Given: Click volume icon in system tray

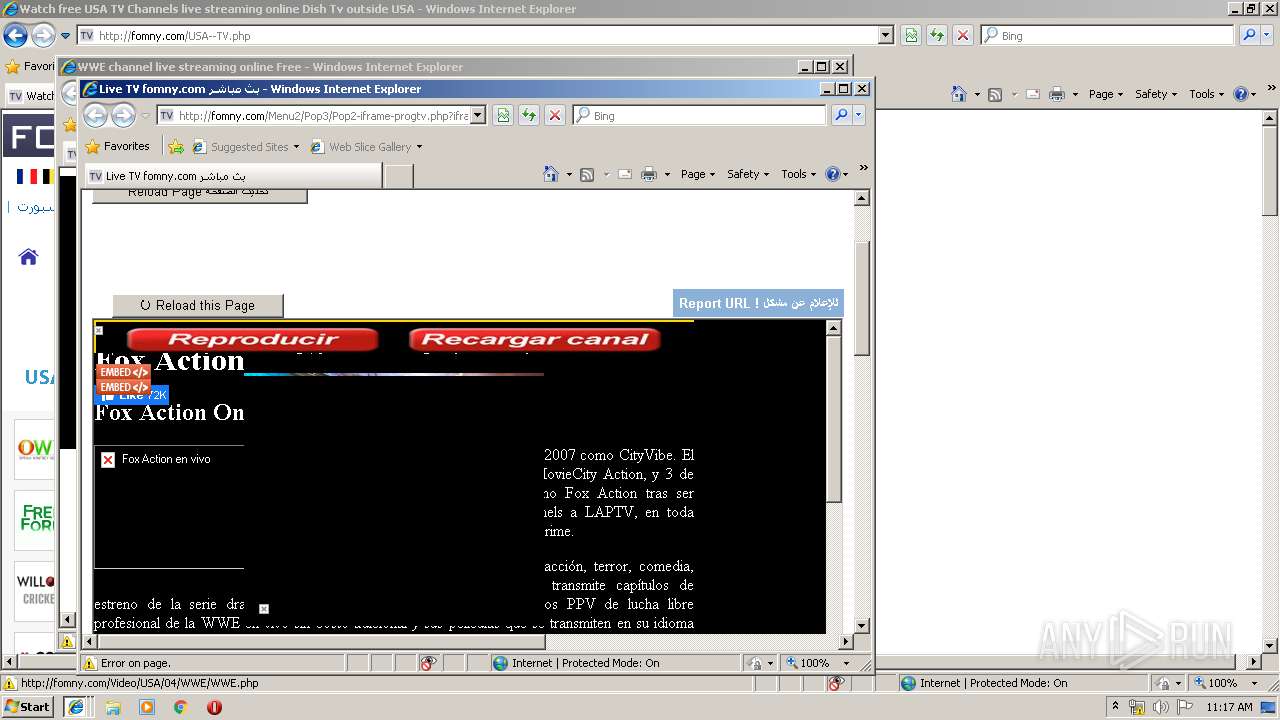Looking at the screenshot, I should coord(1160,707).
